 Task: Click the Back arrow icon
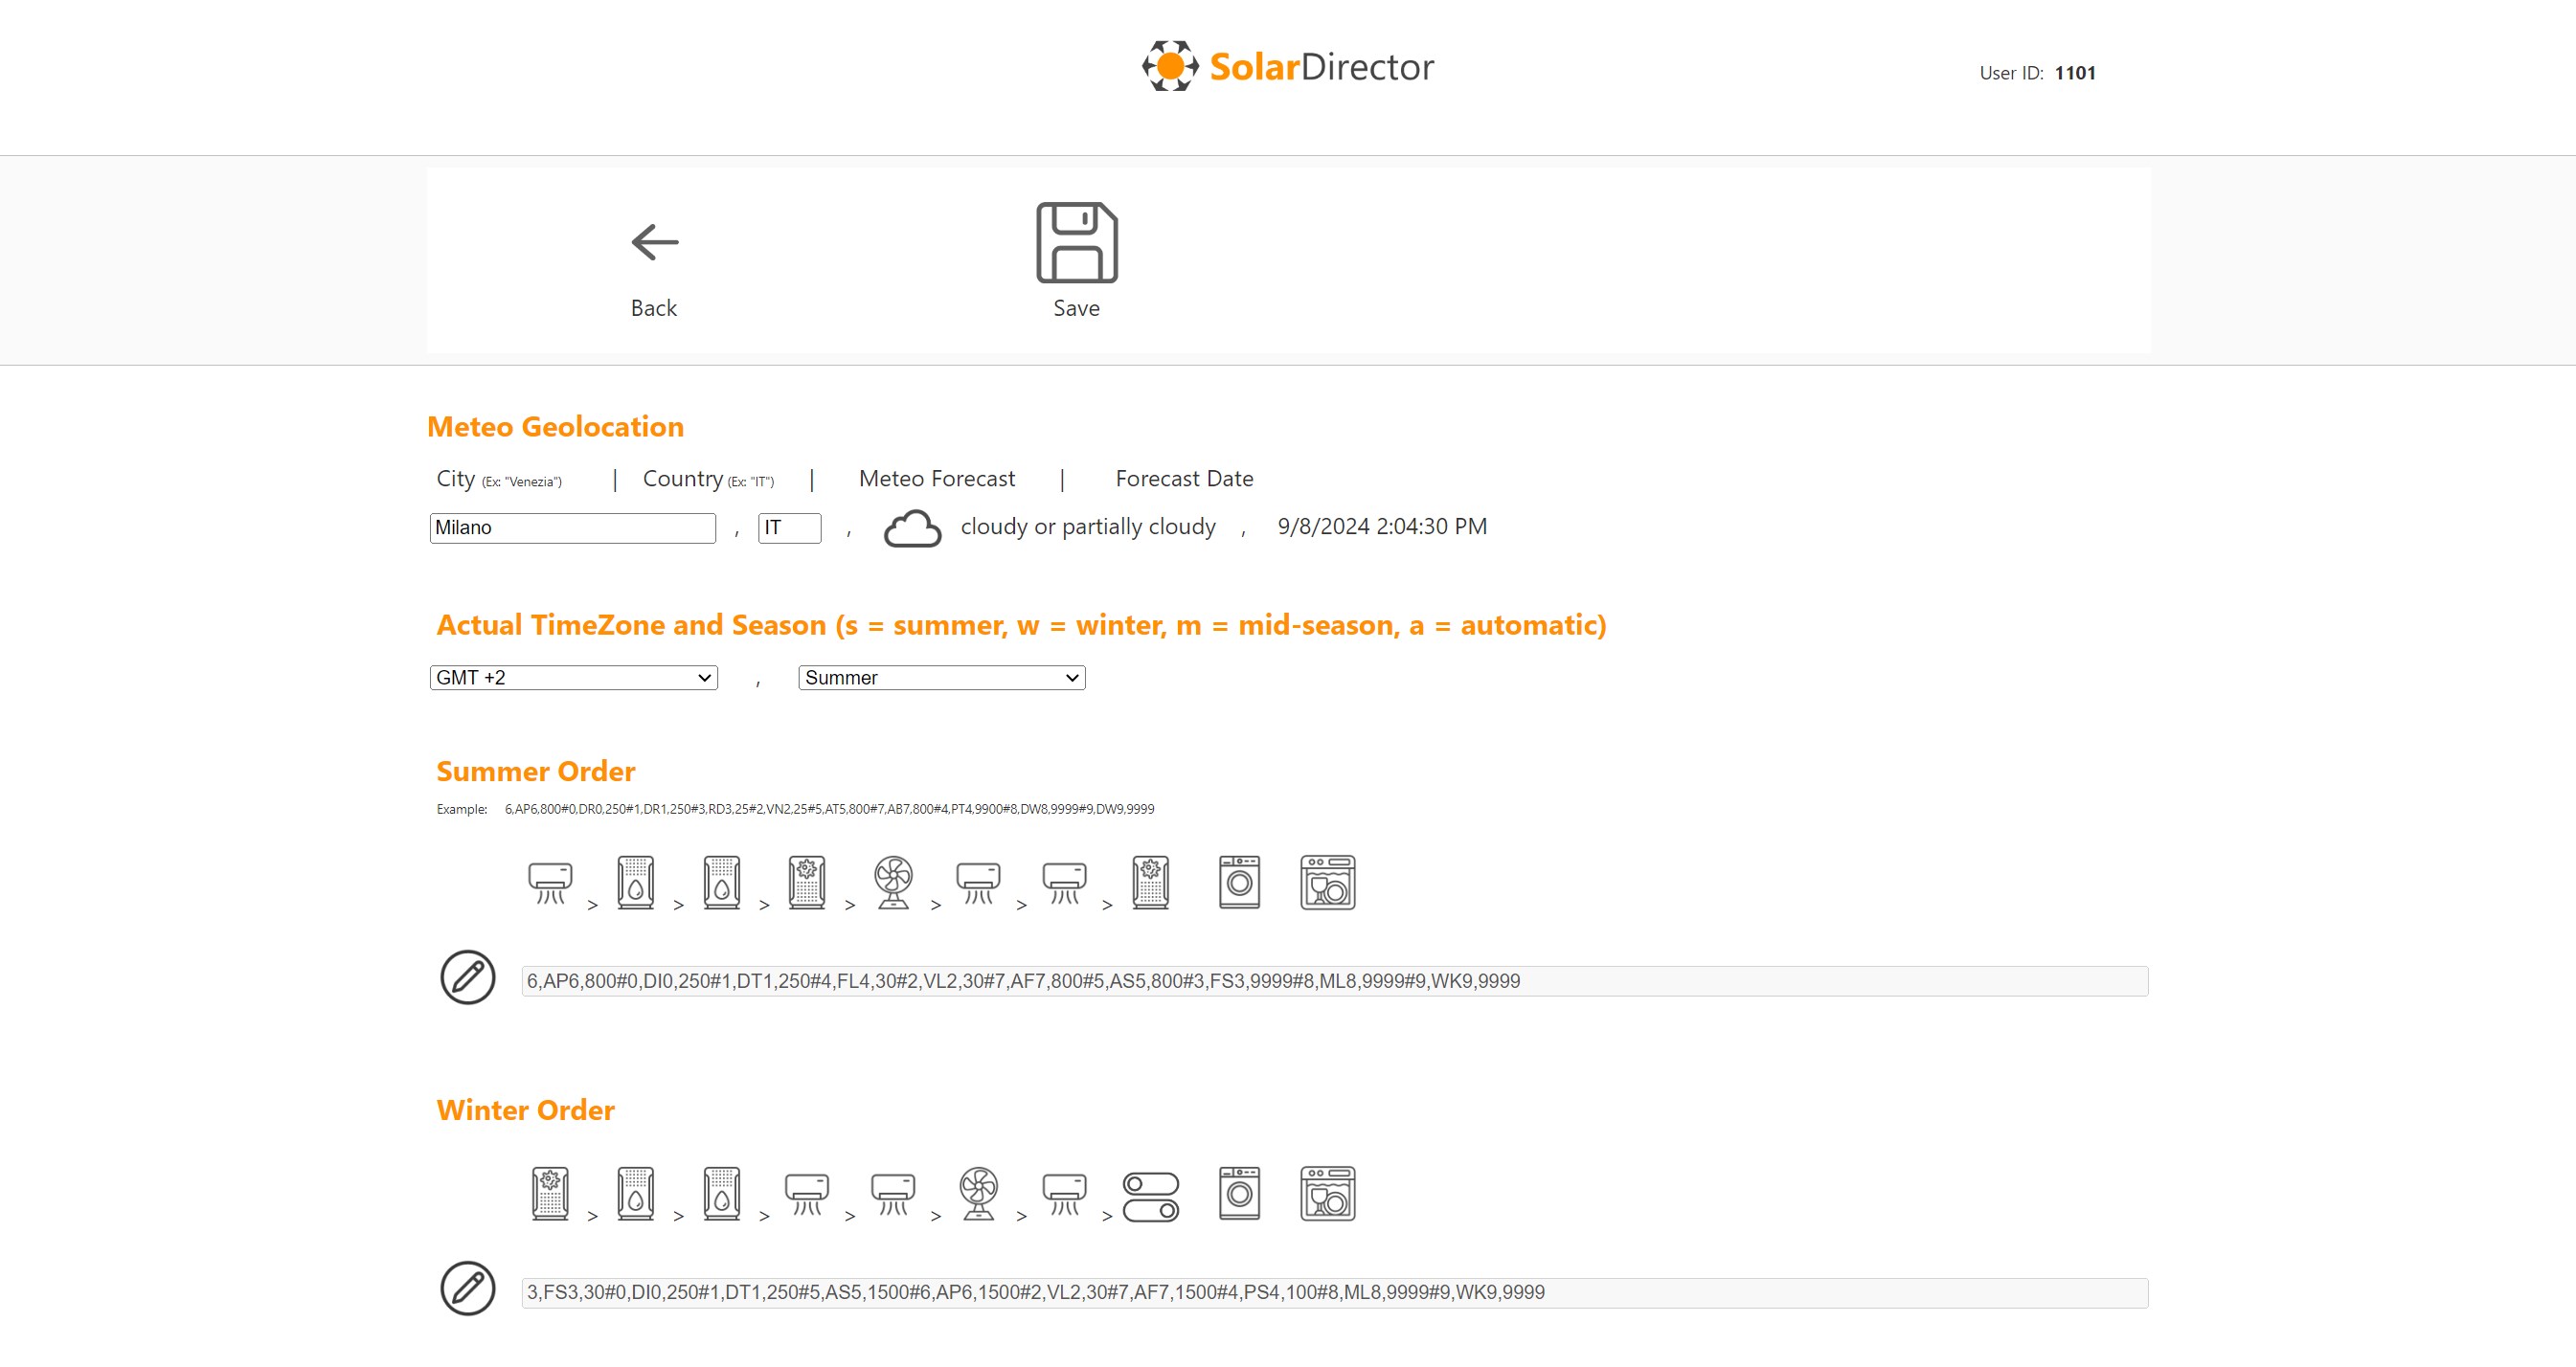pyautogui.click(x=655, y=242)
